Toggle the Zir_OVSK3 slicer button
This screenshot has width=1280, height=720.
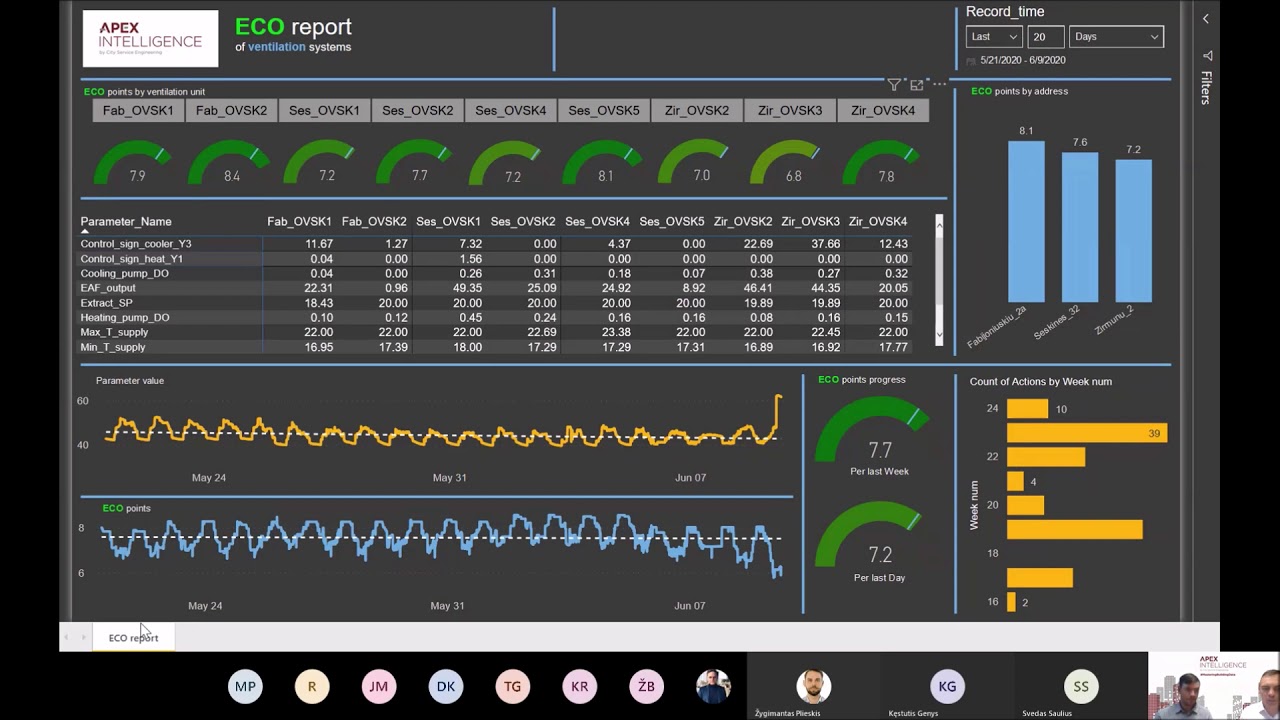point(790,110)
